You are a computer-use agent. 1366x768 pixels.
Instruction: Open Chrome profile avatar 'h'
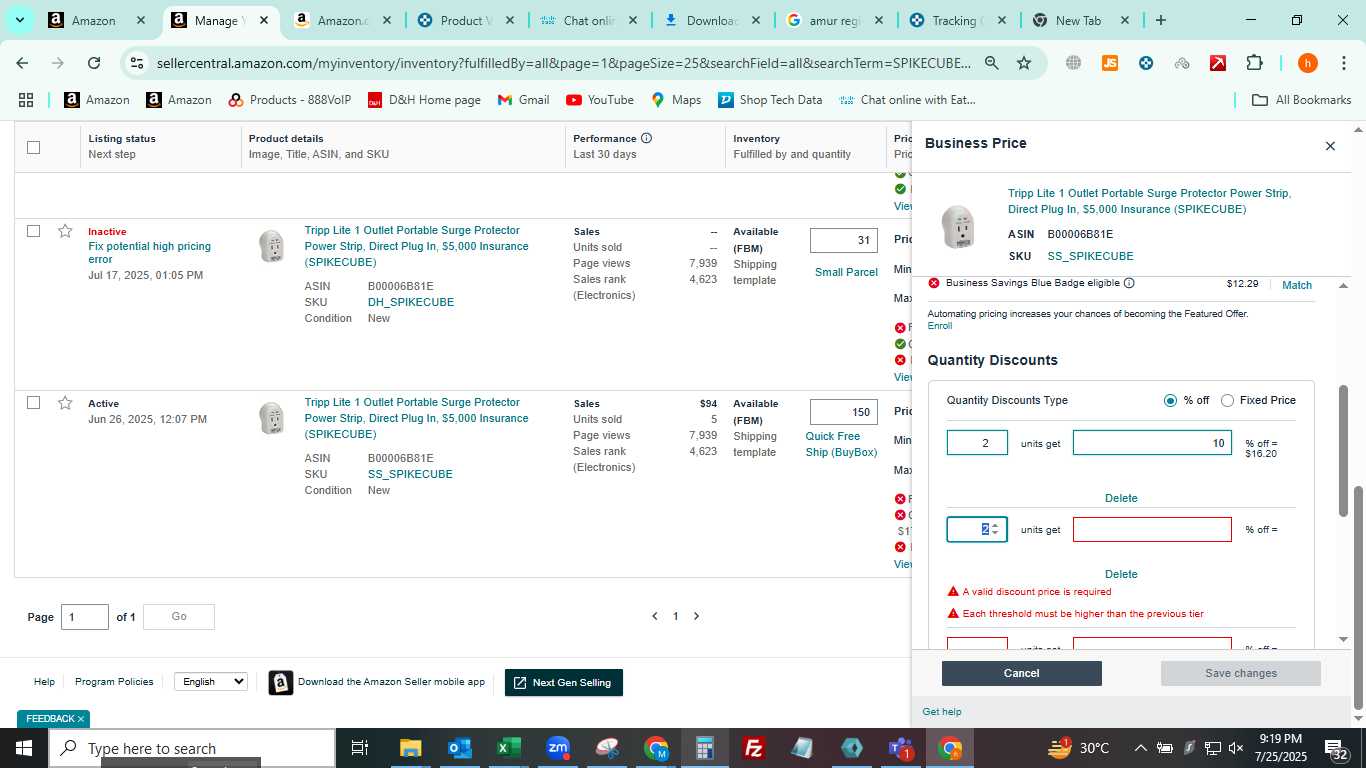click(x=1307, y=63)
